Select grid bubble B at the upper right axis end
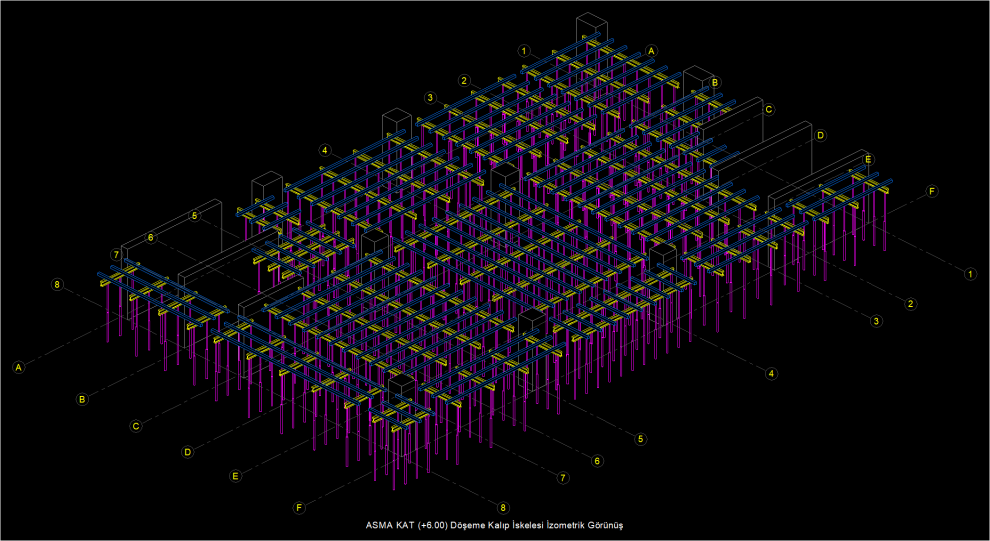Screen dimensions: 990x541 click(x=714, y=82)
